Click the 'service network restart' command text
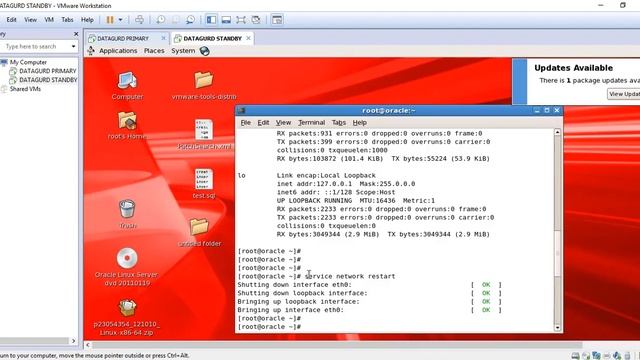640x360 pixels. (350, 276)
